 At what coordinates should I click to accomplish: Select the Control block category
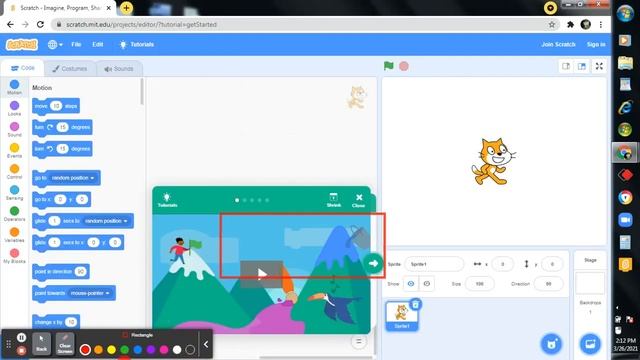click(x=14, y=171)
